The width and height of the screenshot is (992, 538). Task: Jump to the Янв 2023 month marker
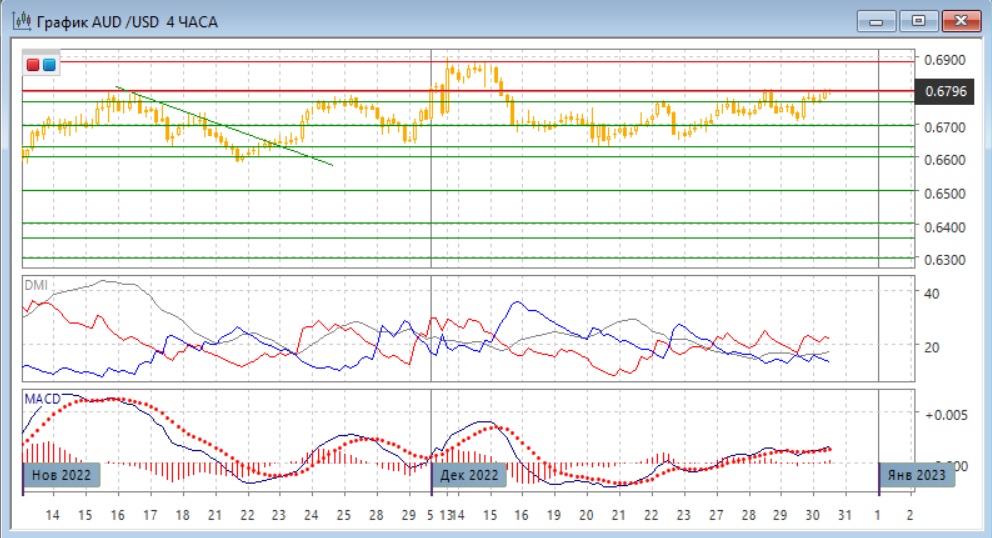pyautogui.click(x=916, y=474)
